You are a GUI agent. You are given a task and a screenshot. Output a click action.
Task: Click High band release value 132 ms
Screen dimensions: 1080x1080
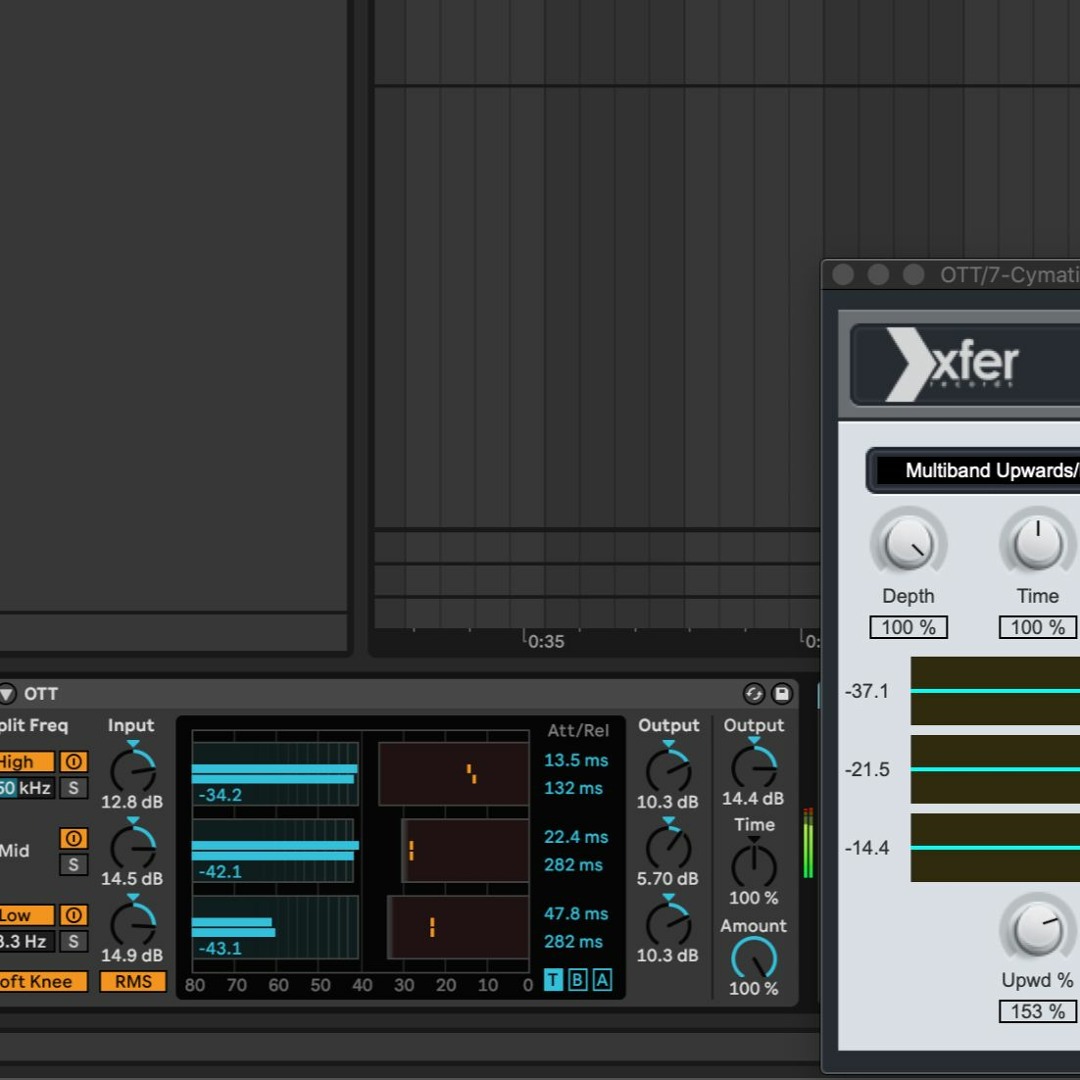(573, 788)
